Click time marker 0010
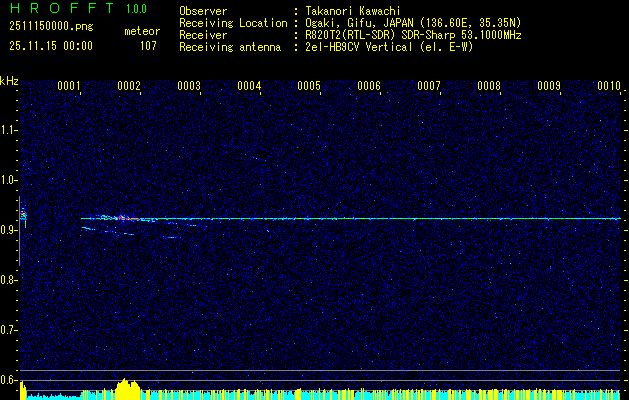Image resolution: width=629 pixels, height=400 pixels. [x=609, y=86]
